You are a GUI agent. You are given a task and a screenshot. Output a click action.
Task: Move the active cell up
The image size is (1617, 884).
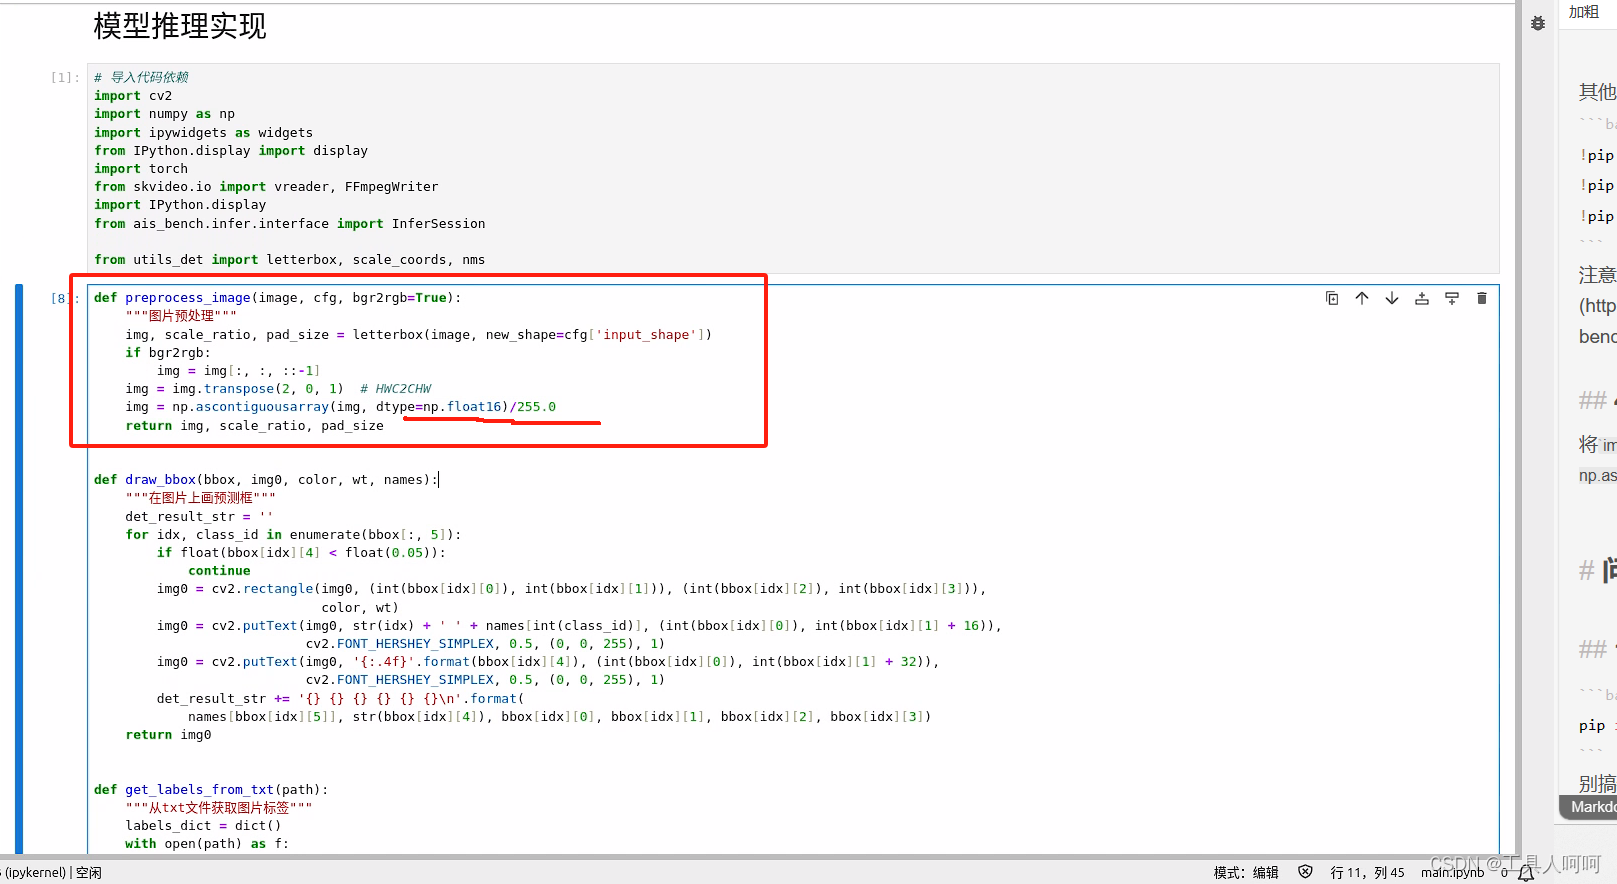tap(1362, 298)
